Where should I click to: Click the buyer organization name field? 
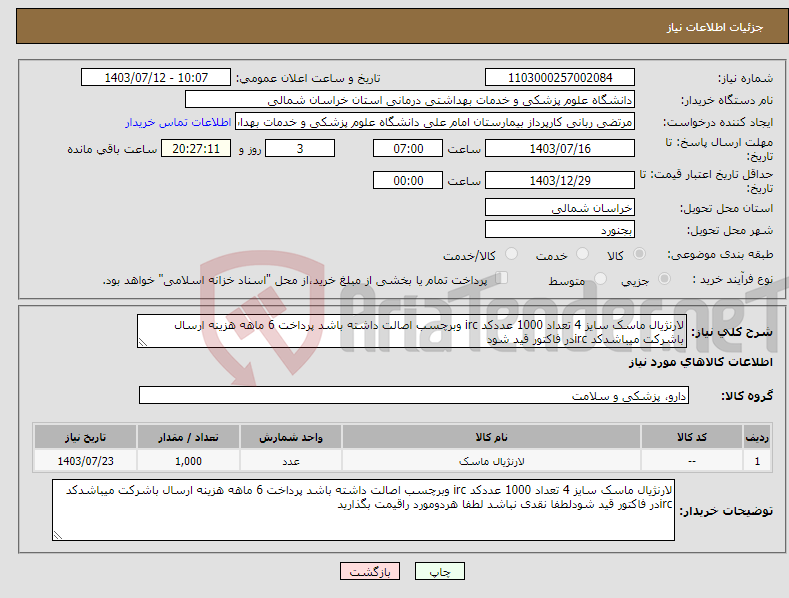[410, 100]
